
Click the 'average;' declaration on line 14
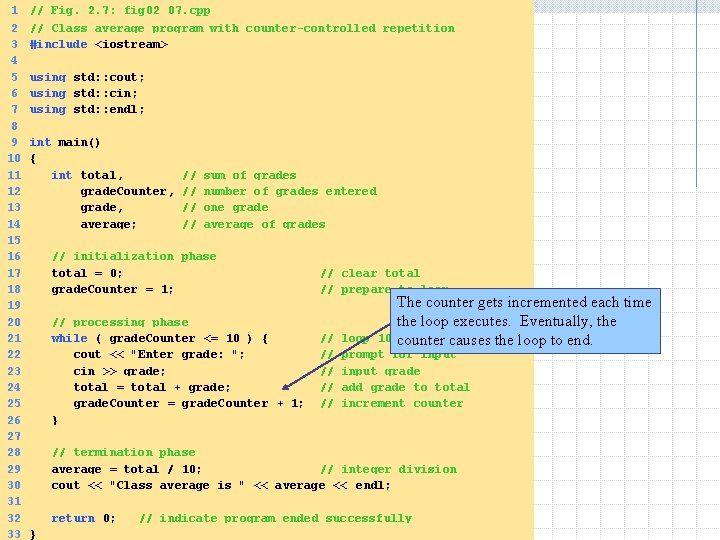(108, 224)
